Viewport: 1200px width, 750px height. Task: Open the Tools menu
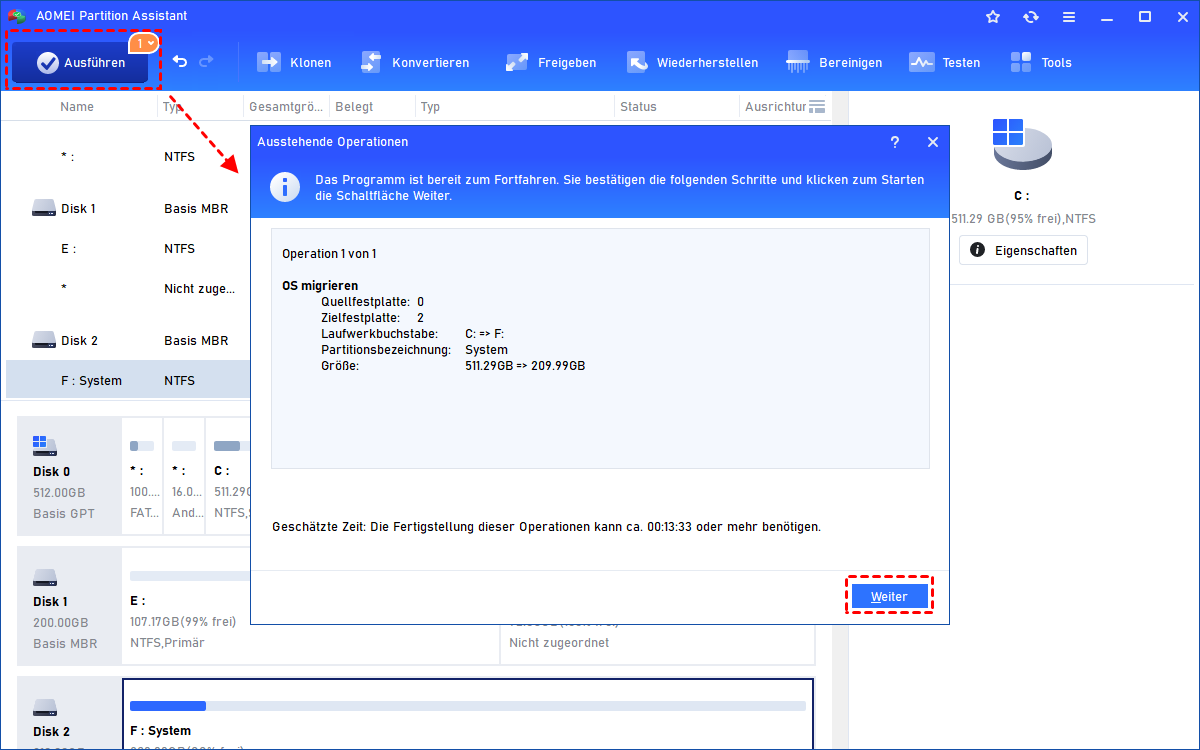[x=1041, y=62]
